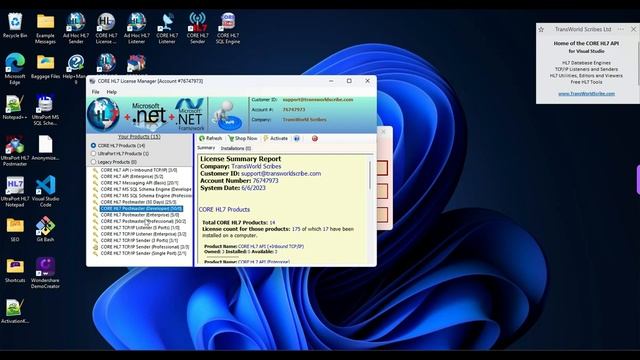The image size is (640, 360).
Task: Click the Refresh toolbar button
Action: coord(211,138)
